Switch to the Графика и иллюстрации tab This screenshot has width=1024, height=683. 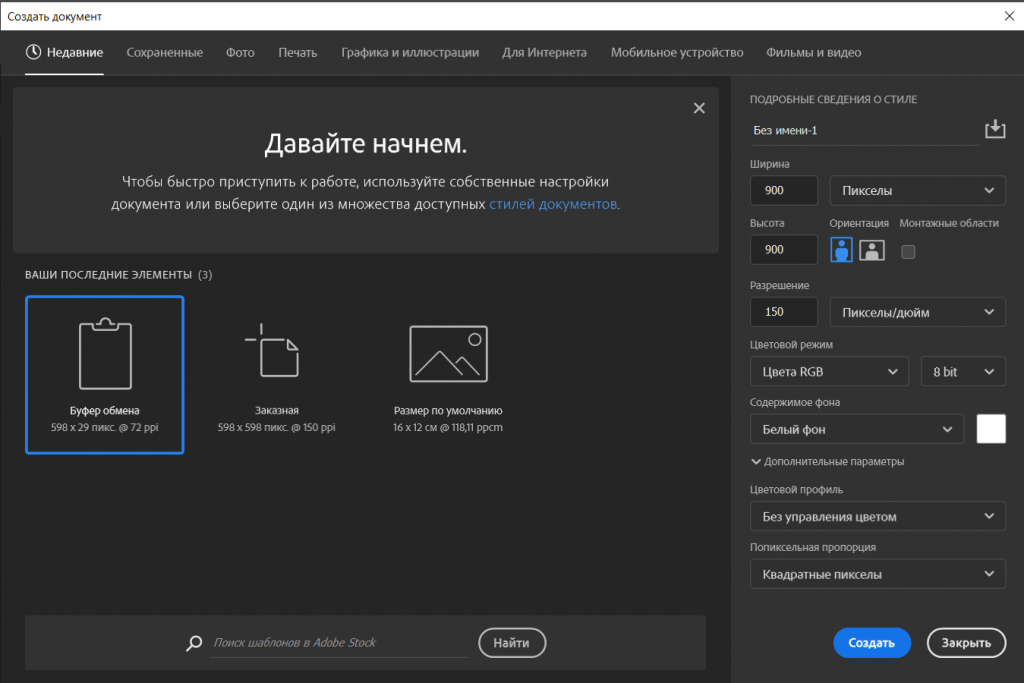(x=409, y=52)
